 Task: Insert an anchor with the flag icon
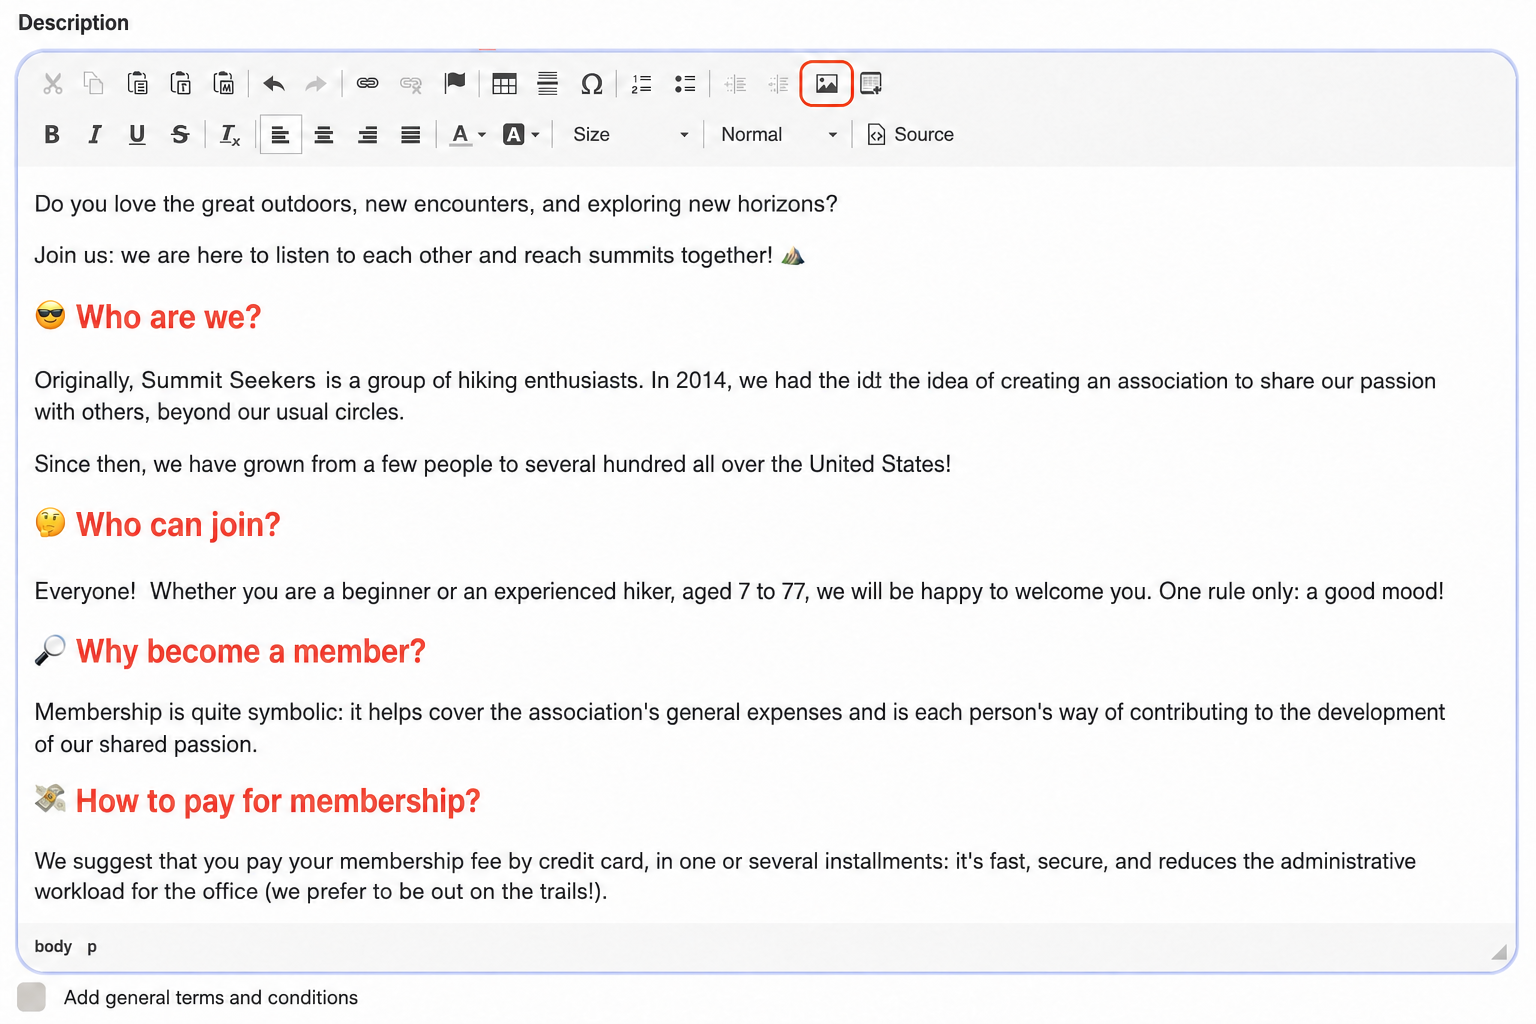(x=455, y=83)
